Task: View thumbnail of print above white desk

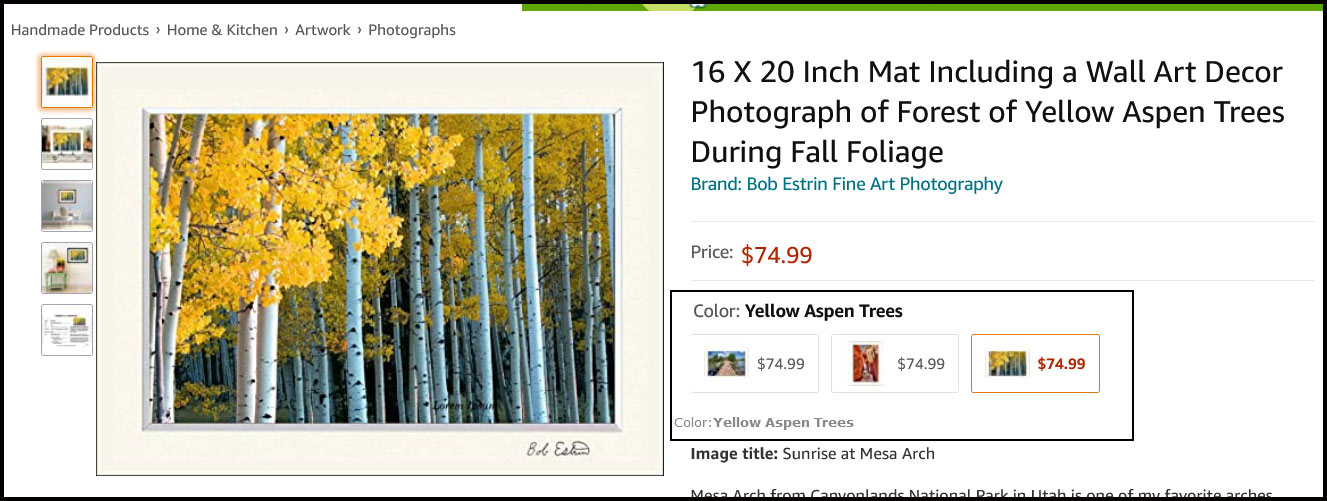Action: [x=67, y=206]
